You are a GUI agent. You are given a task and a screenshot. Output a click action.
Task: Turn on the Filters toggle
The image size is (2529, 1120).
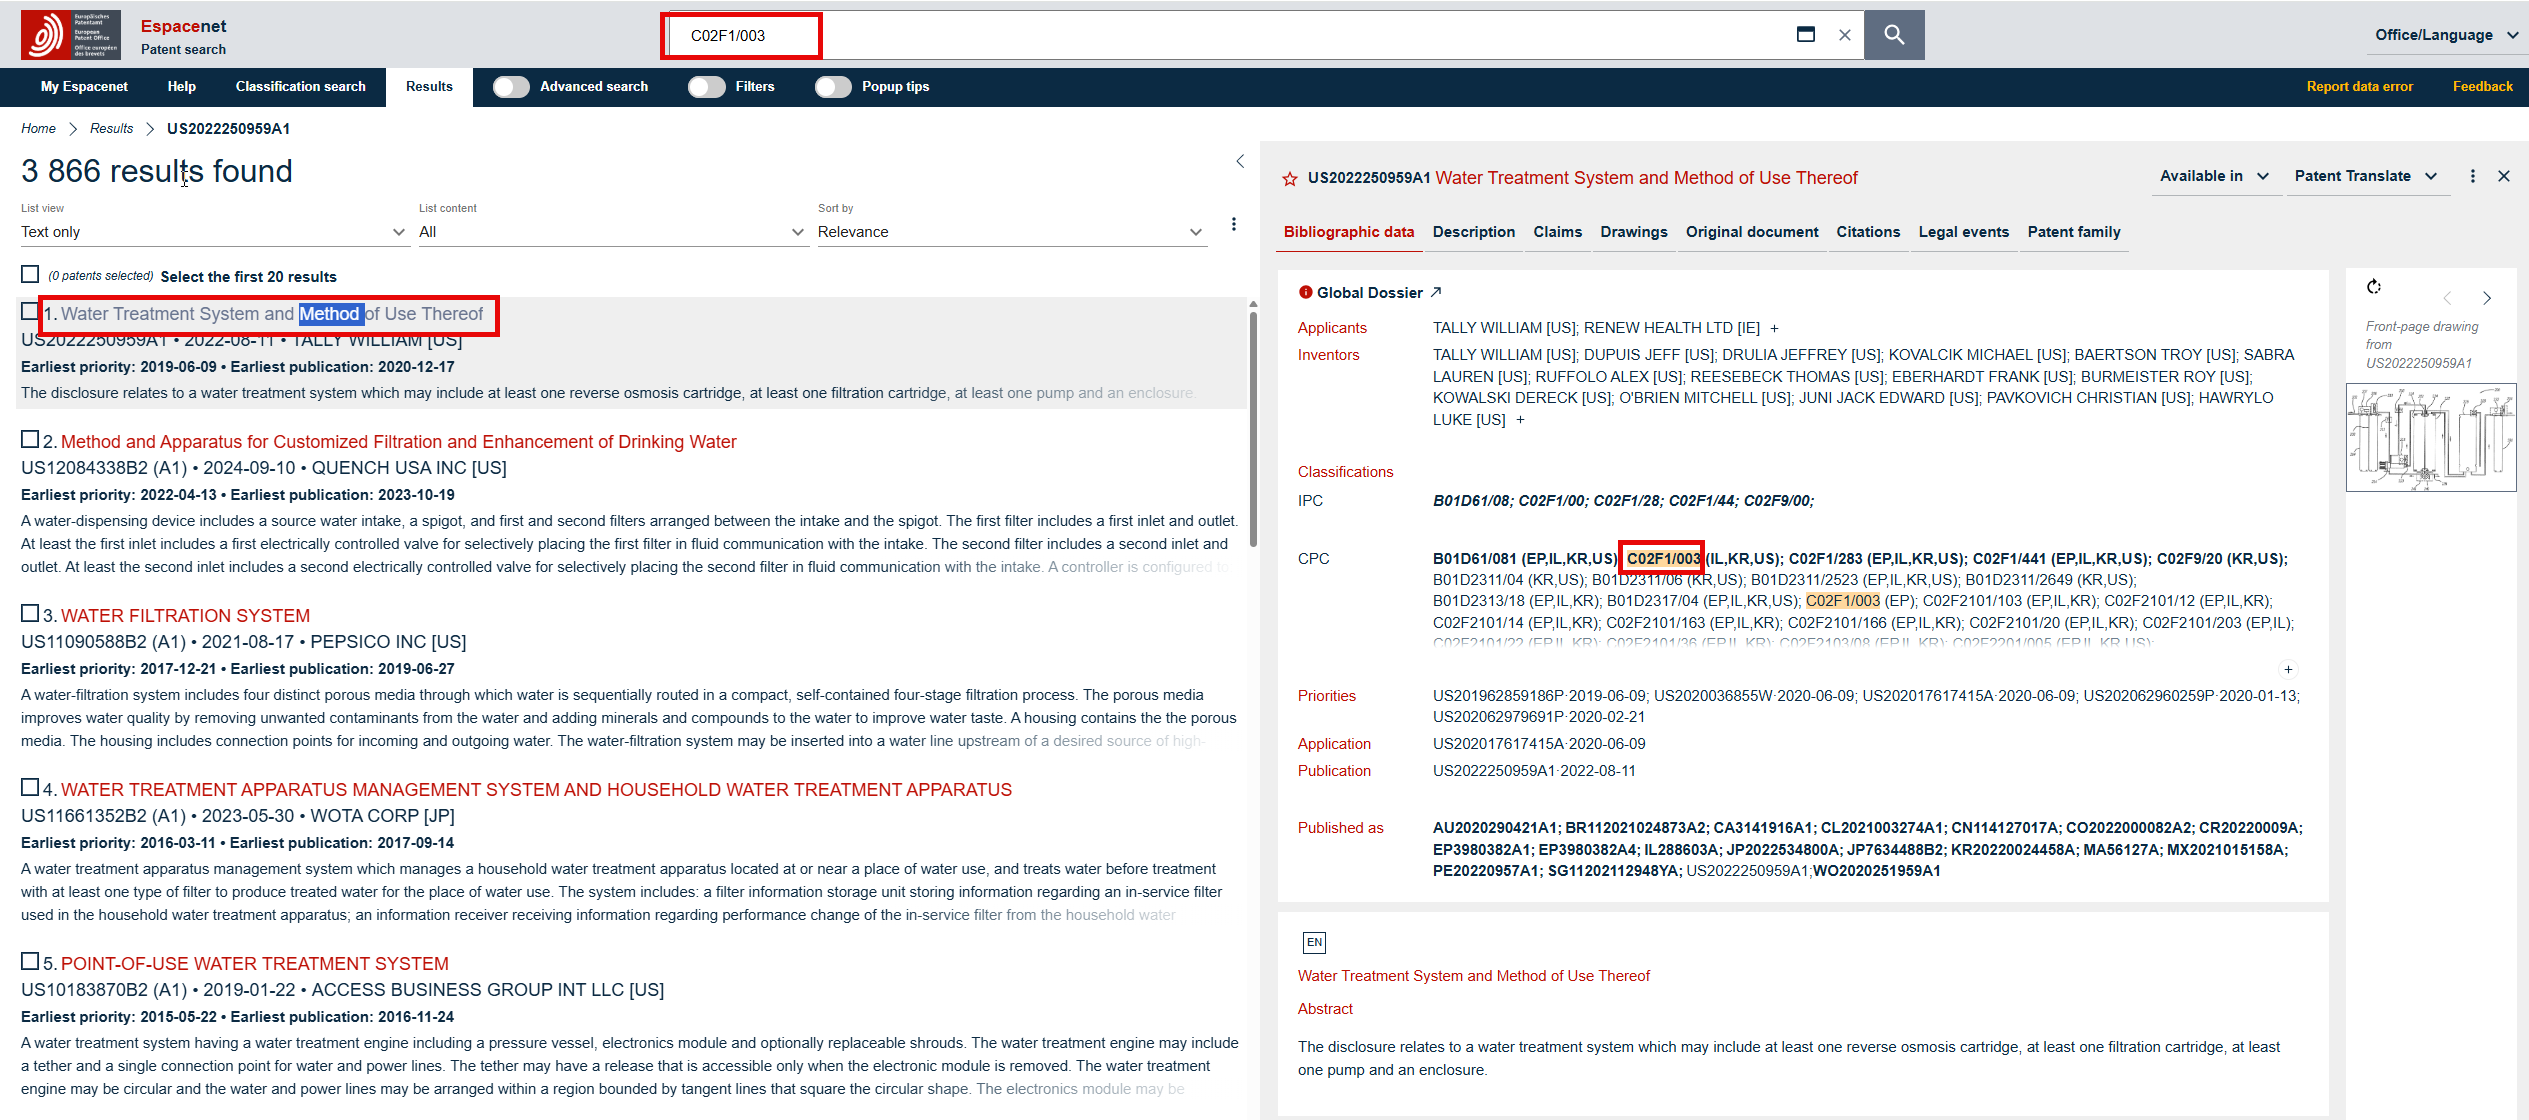click(707, 87)
